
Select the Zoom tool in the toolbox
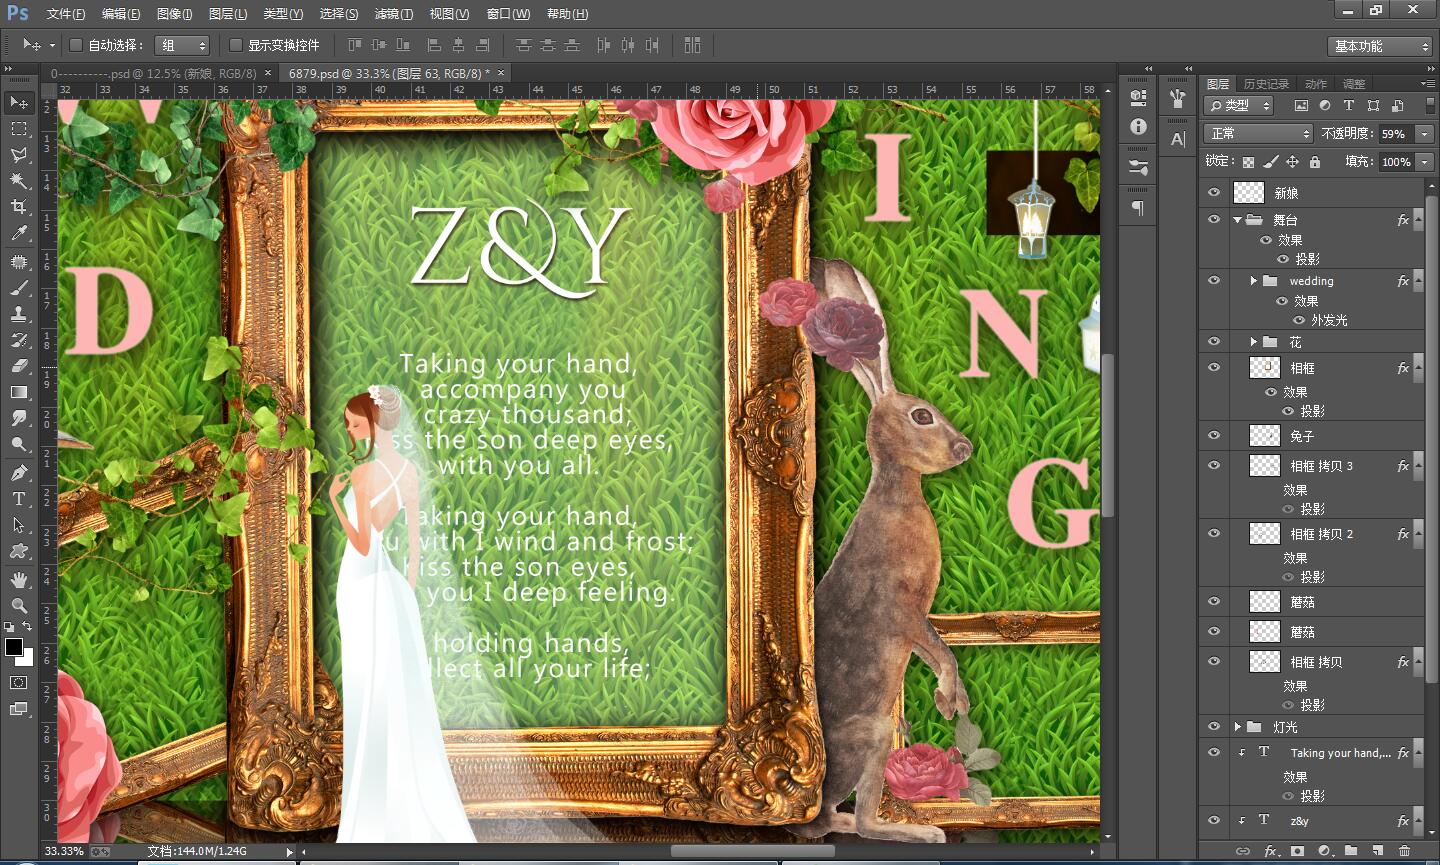(19, 606)
